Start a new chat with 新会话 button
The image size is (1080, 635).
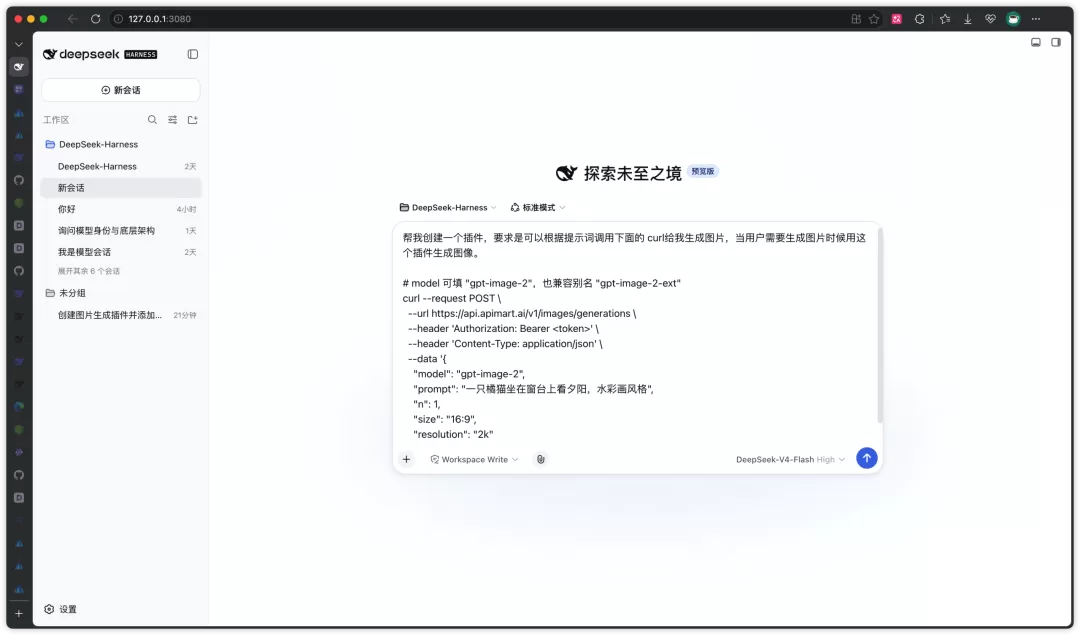coord(121,90)
